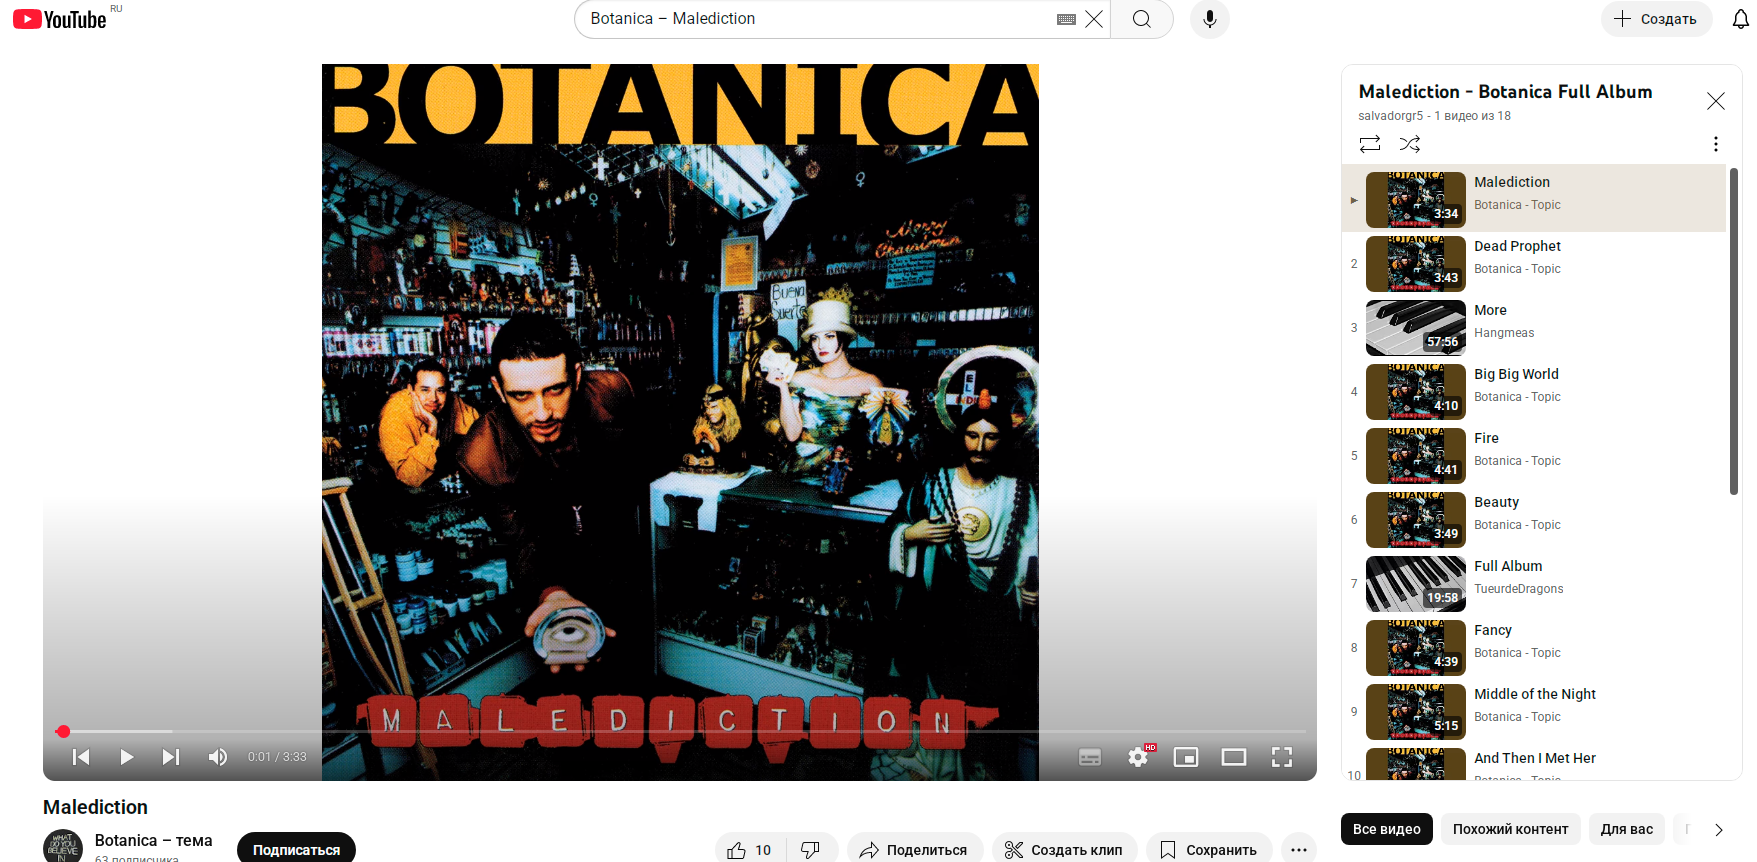1757x862 pixels.
Task: Click the playlist panel scrollbar
Action: click(1734, 331)
